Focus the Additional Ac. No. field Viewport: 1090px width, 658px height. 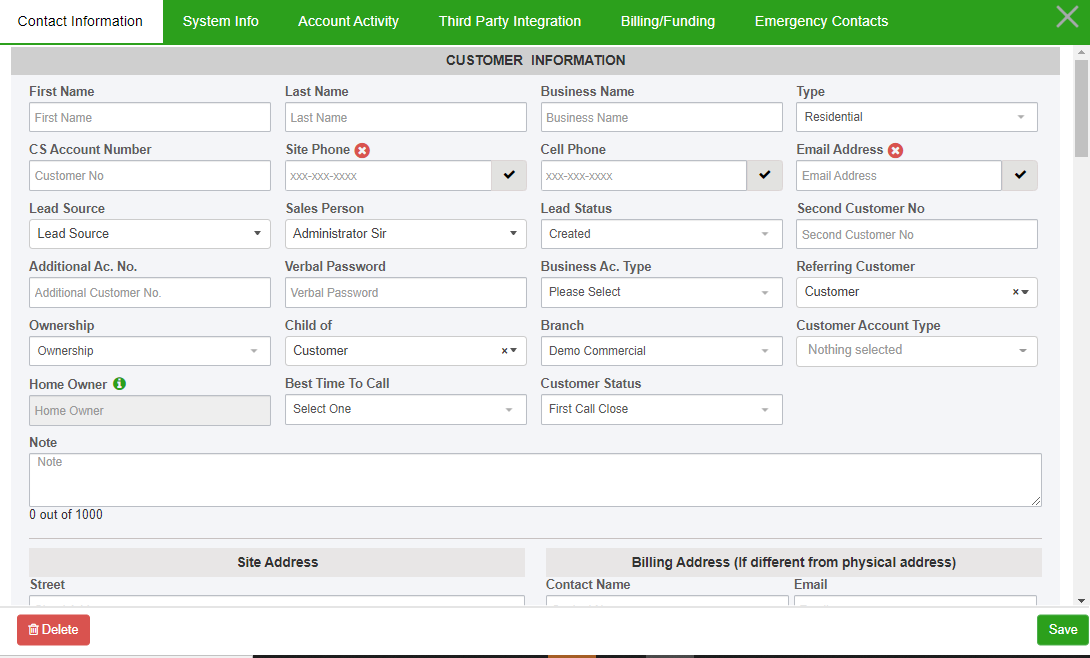coord(149,293)
